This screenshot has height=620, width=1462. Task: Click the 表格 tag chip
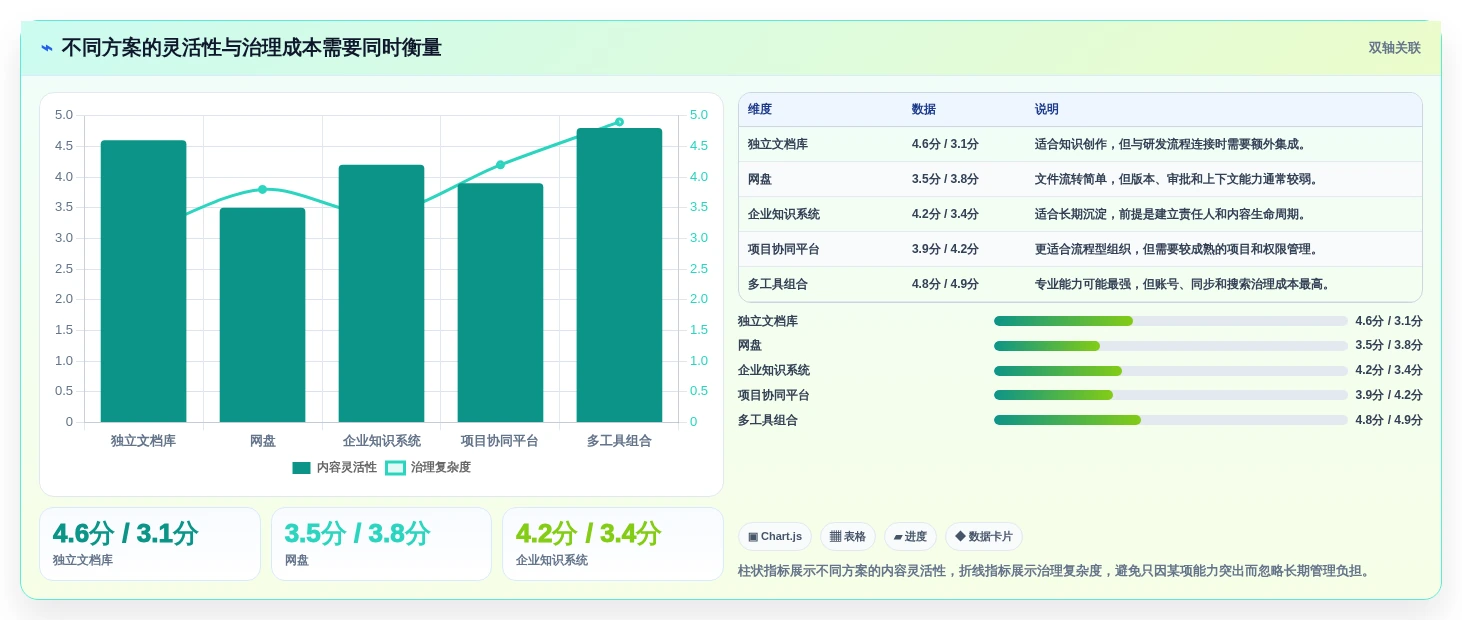coord(848,536)
